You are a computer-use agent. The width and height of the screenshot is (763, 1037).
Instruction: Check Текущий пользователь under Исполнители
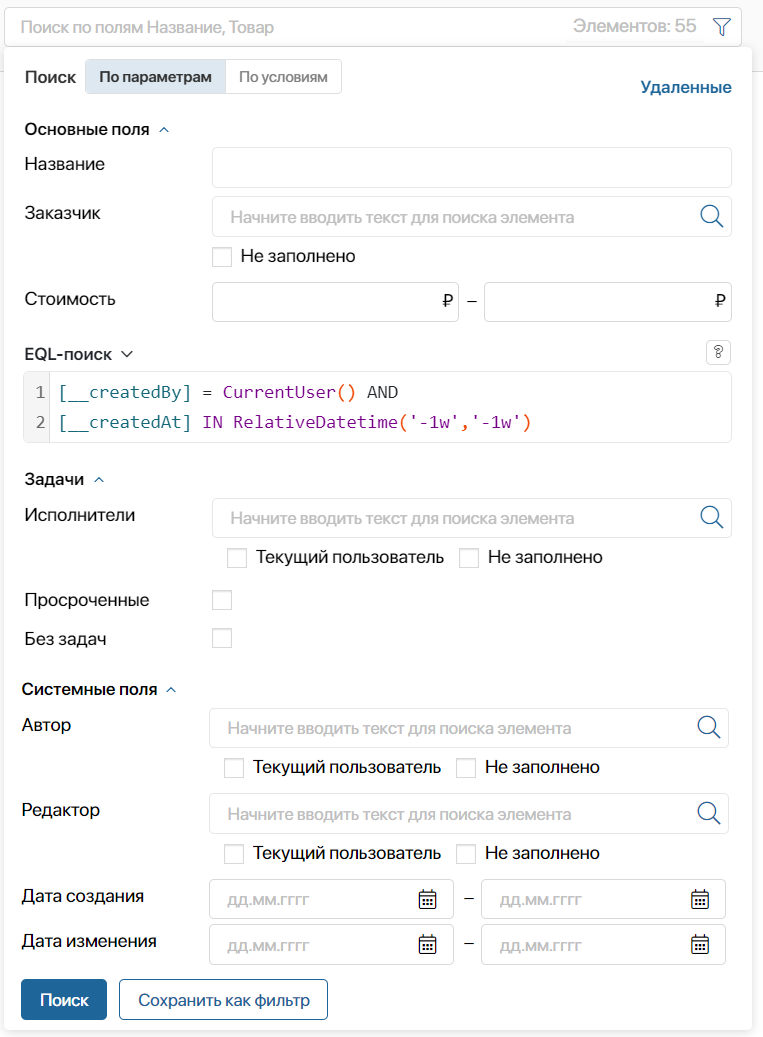[x=237, y=558]
